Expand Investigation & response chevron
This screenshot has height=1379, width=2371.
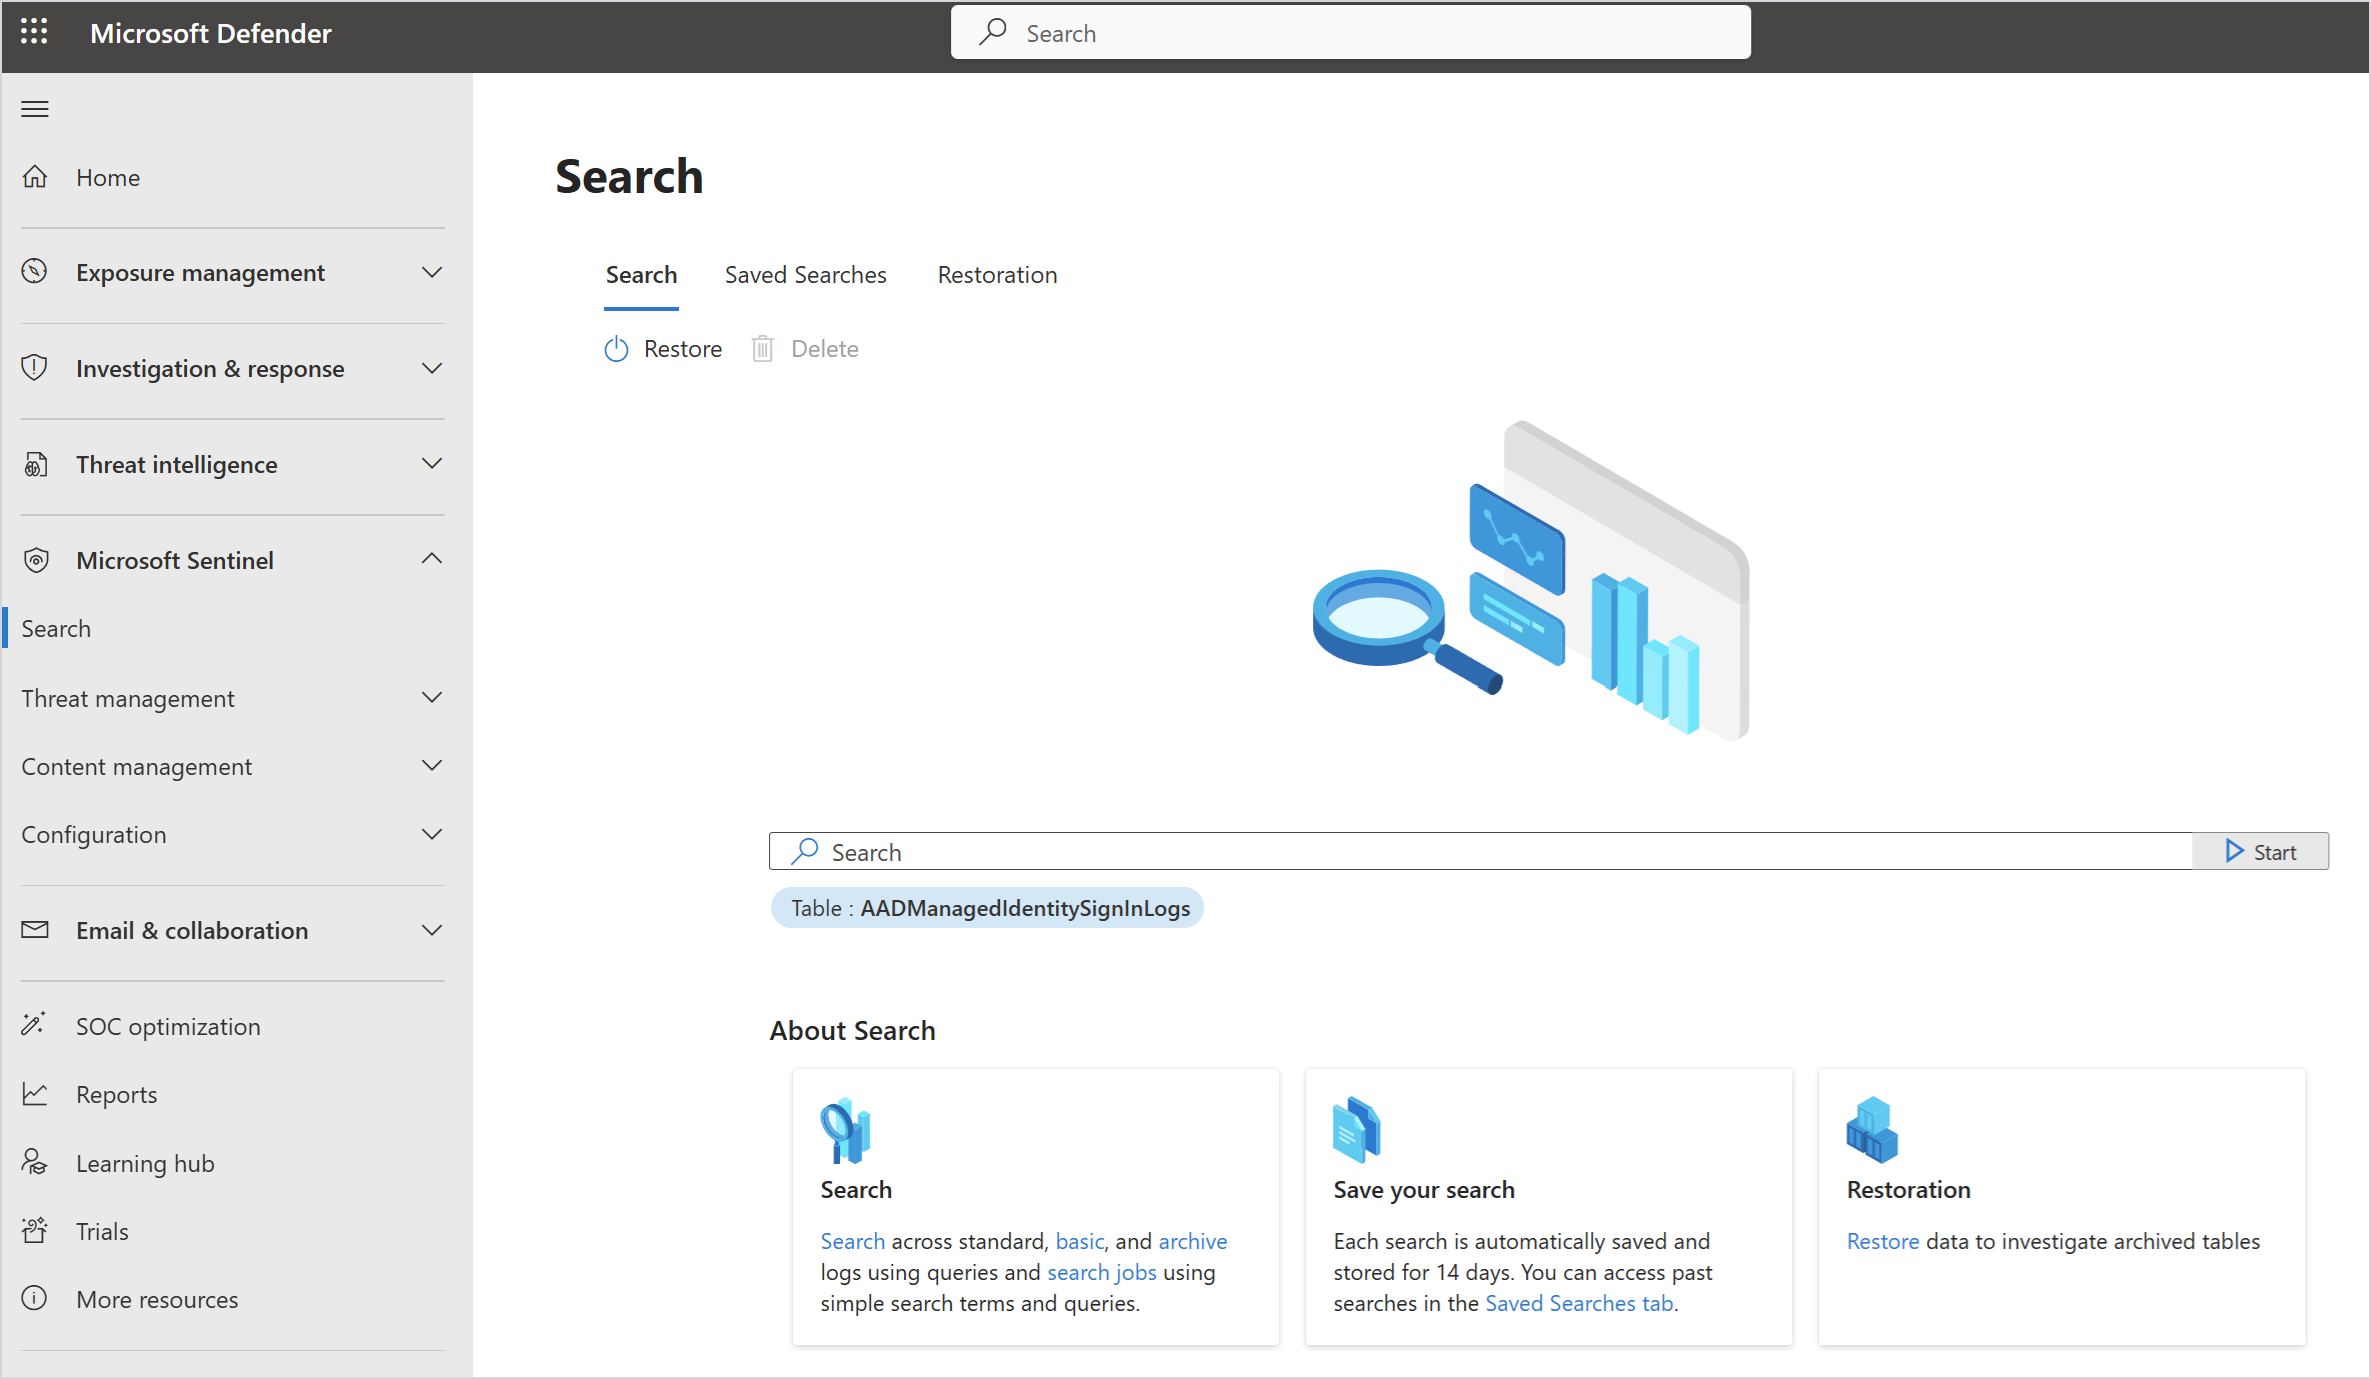click(431, 368)
